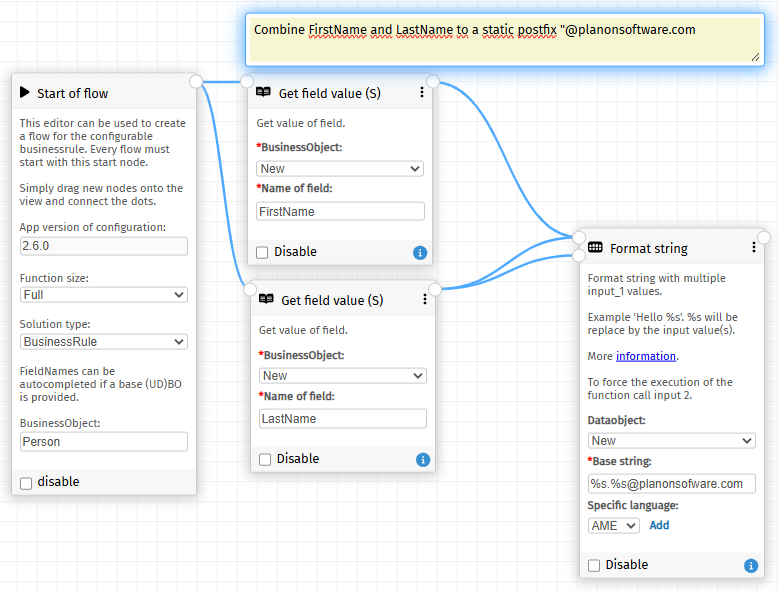The image size is (778, 593).
Task: Click the book icon on FirstName node
Action: pos(263,92)
